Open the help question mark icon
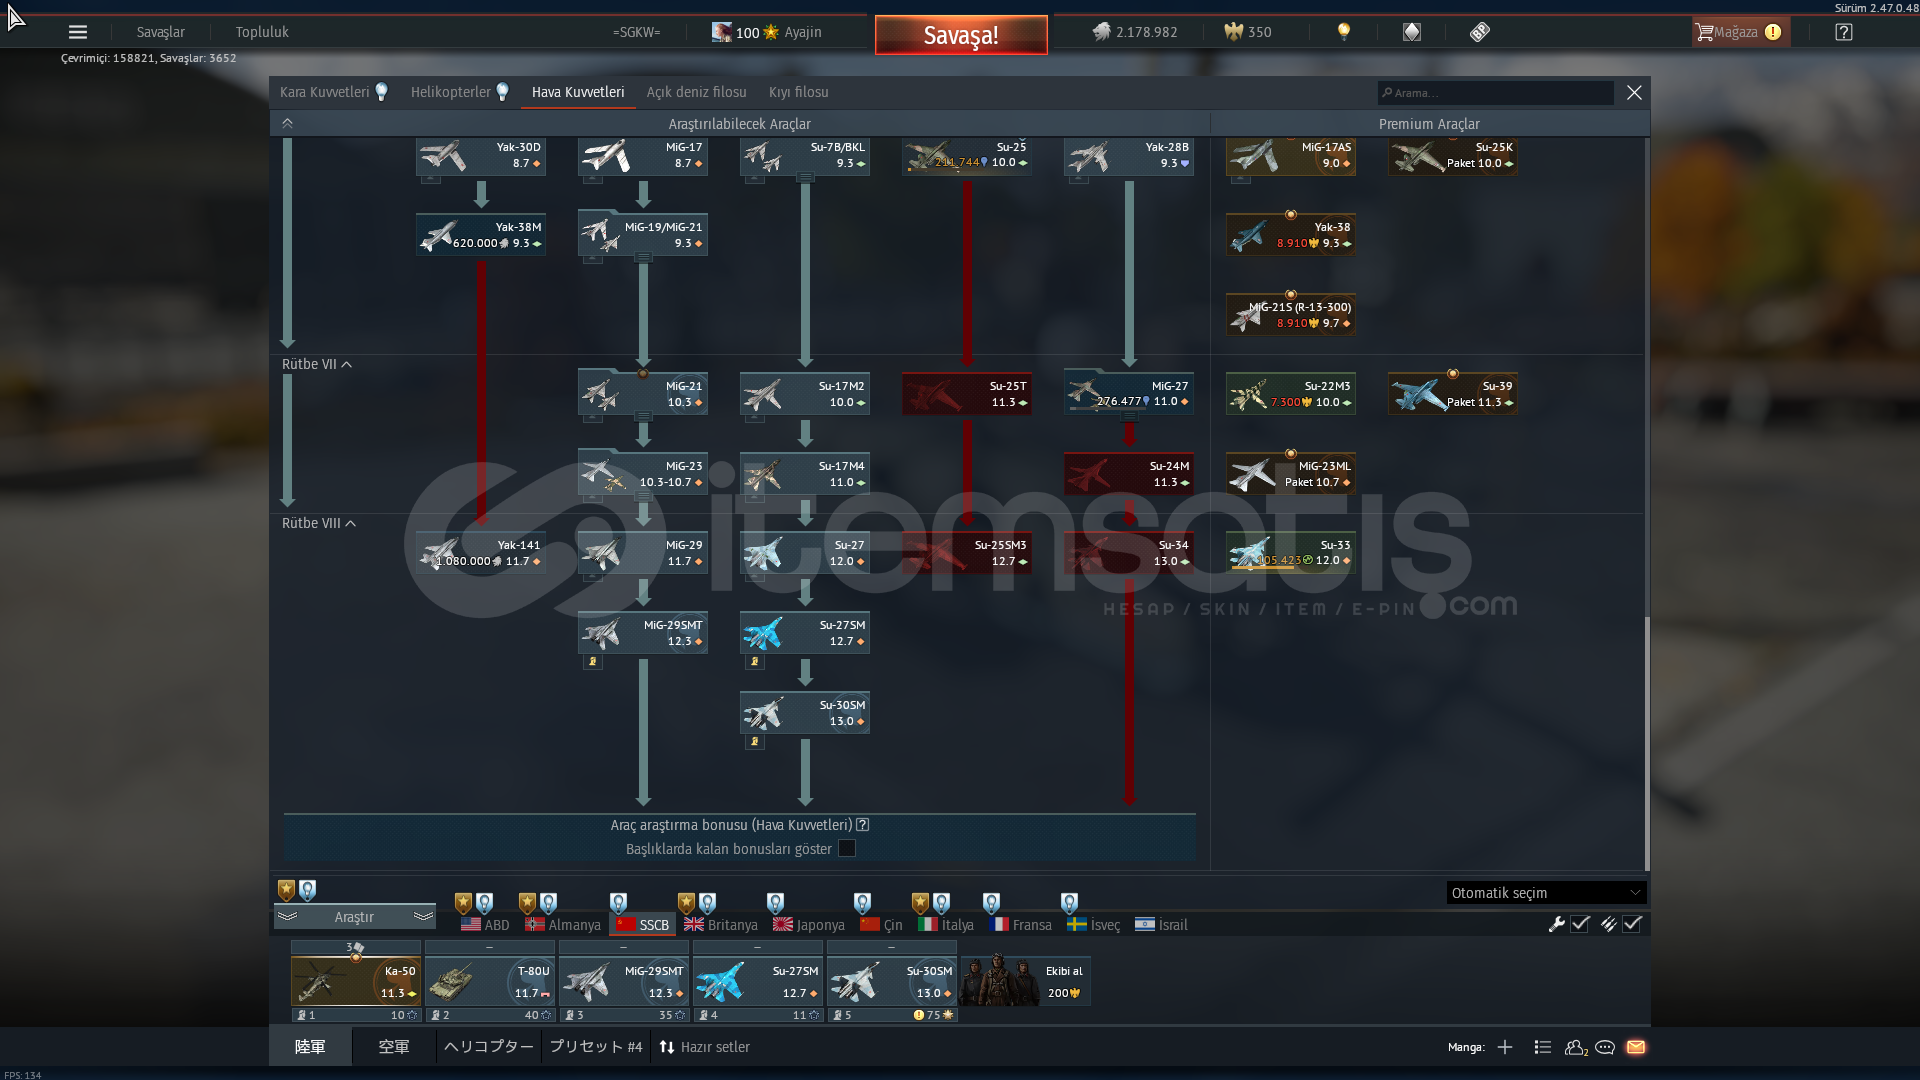Screen dimensions: 1920x1080 1844,32
